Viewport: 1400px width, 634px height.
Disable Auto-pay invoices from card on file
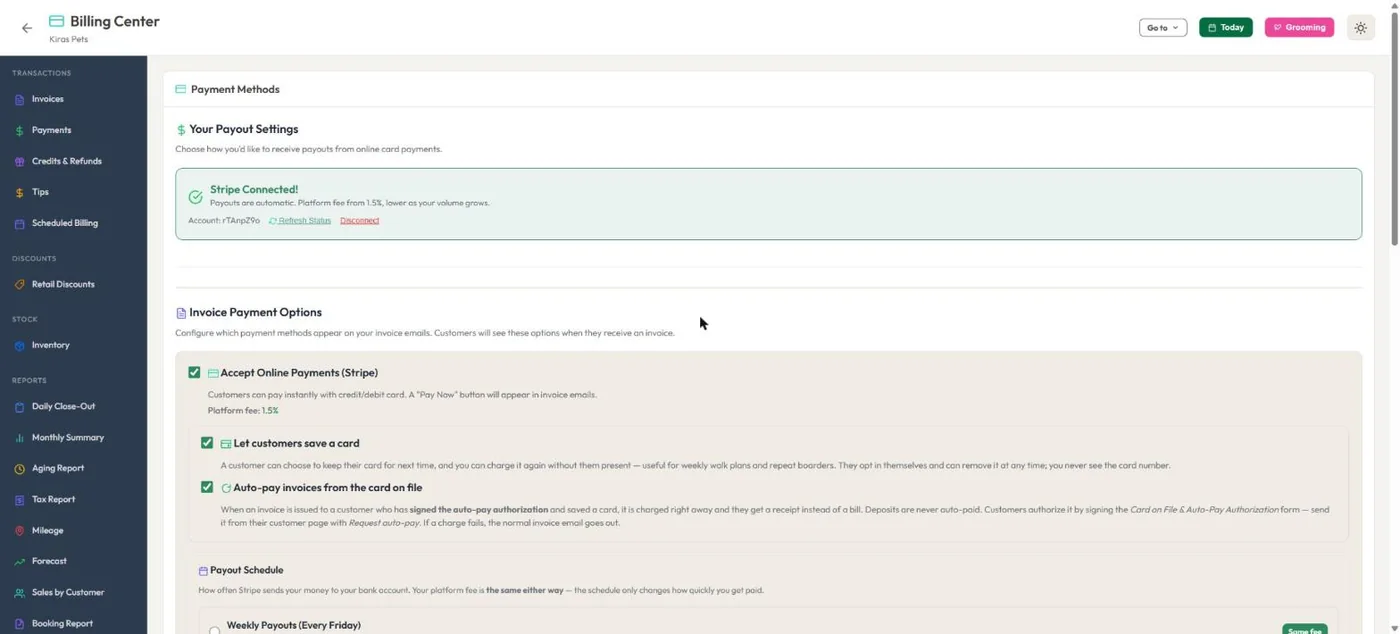(x=207, y=487)
